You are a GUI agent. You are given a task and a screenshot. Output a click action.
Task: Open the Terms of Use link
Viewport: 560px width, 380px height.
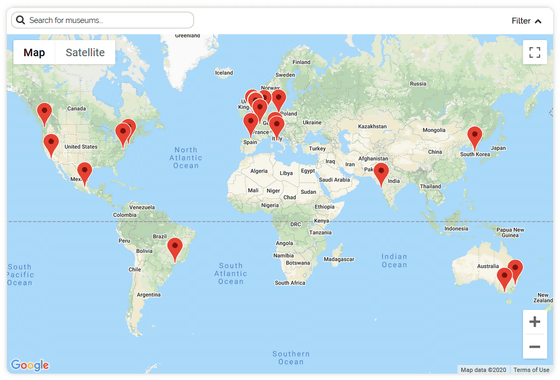pyautogui.click(x=531, y=370)
